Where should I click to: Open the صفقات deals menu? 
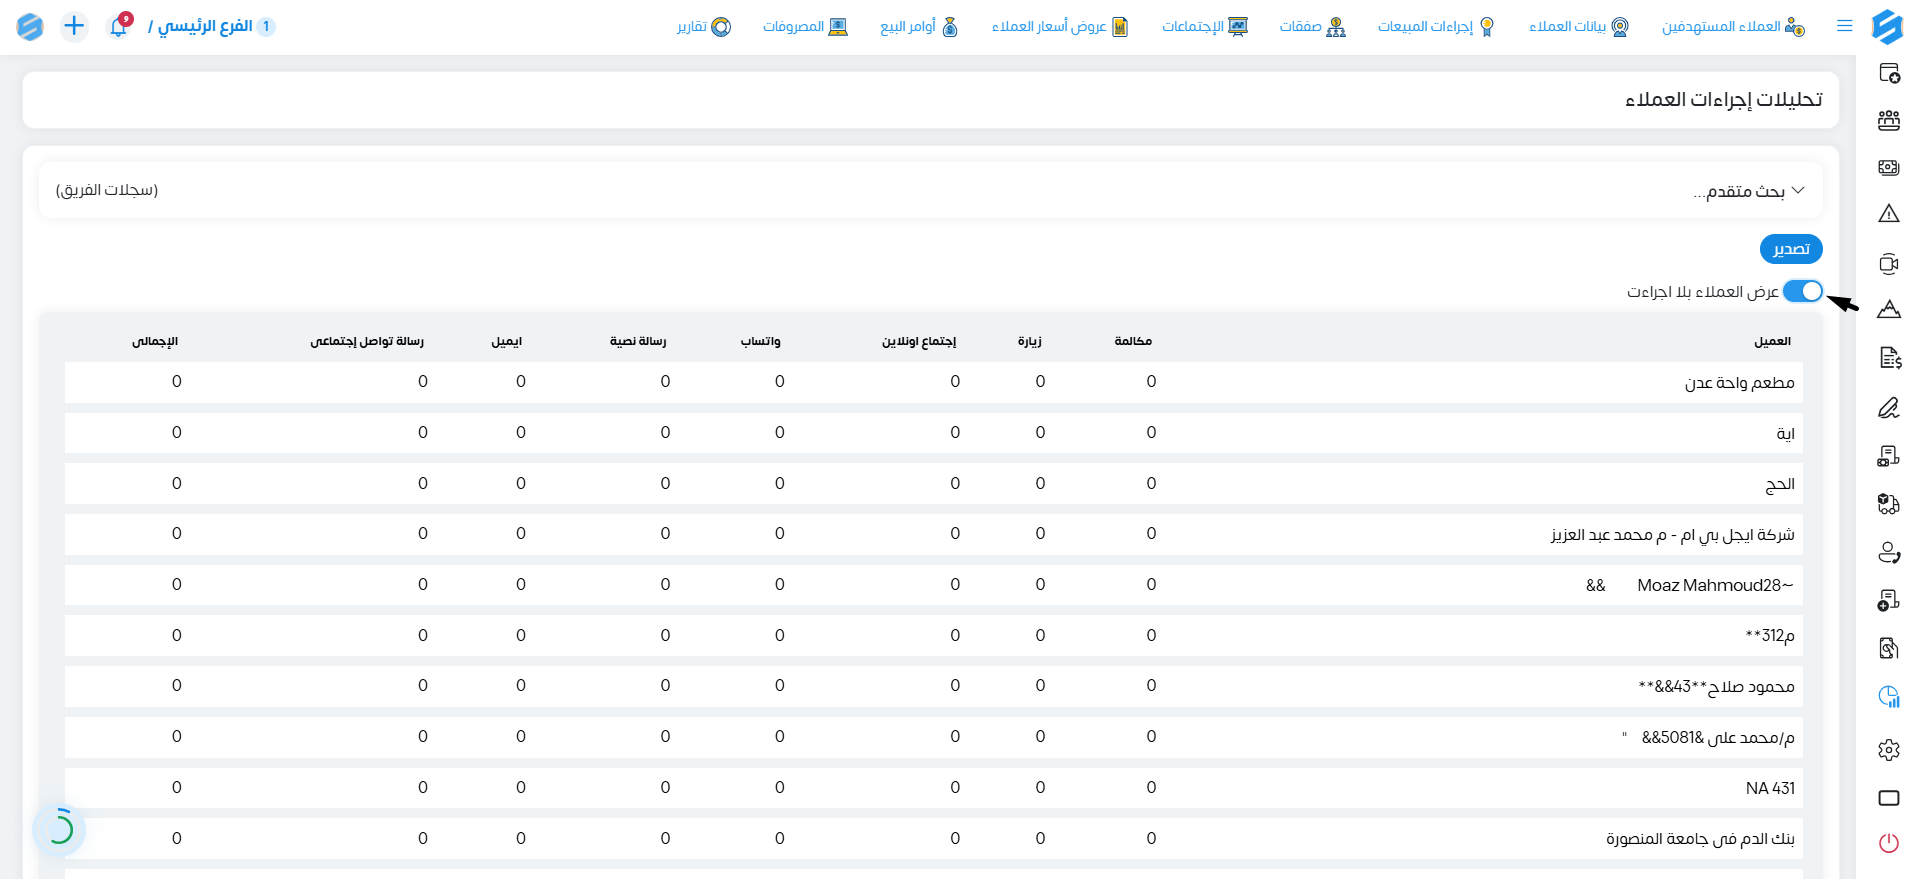1312,26
